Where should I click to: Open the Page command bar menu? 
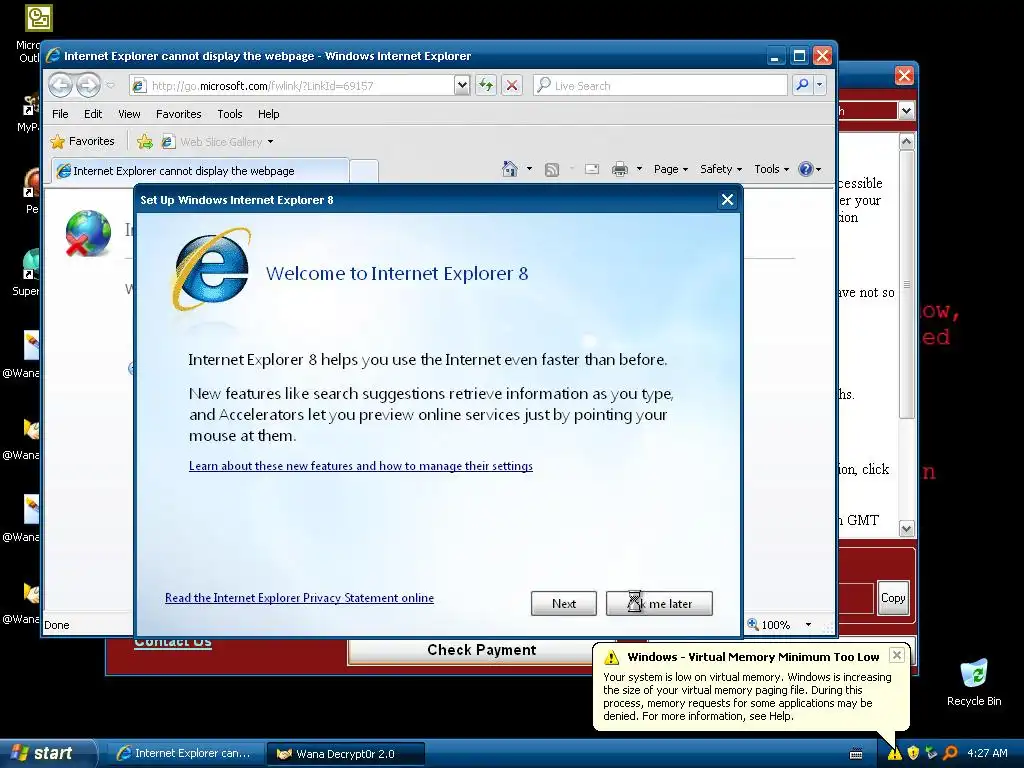[x=671, y=169]
